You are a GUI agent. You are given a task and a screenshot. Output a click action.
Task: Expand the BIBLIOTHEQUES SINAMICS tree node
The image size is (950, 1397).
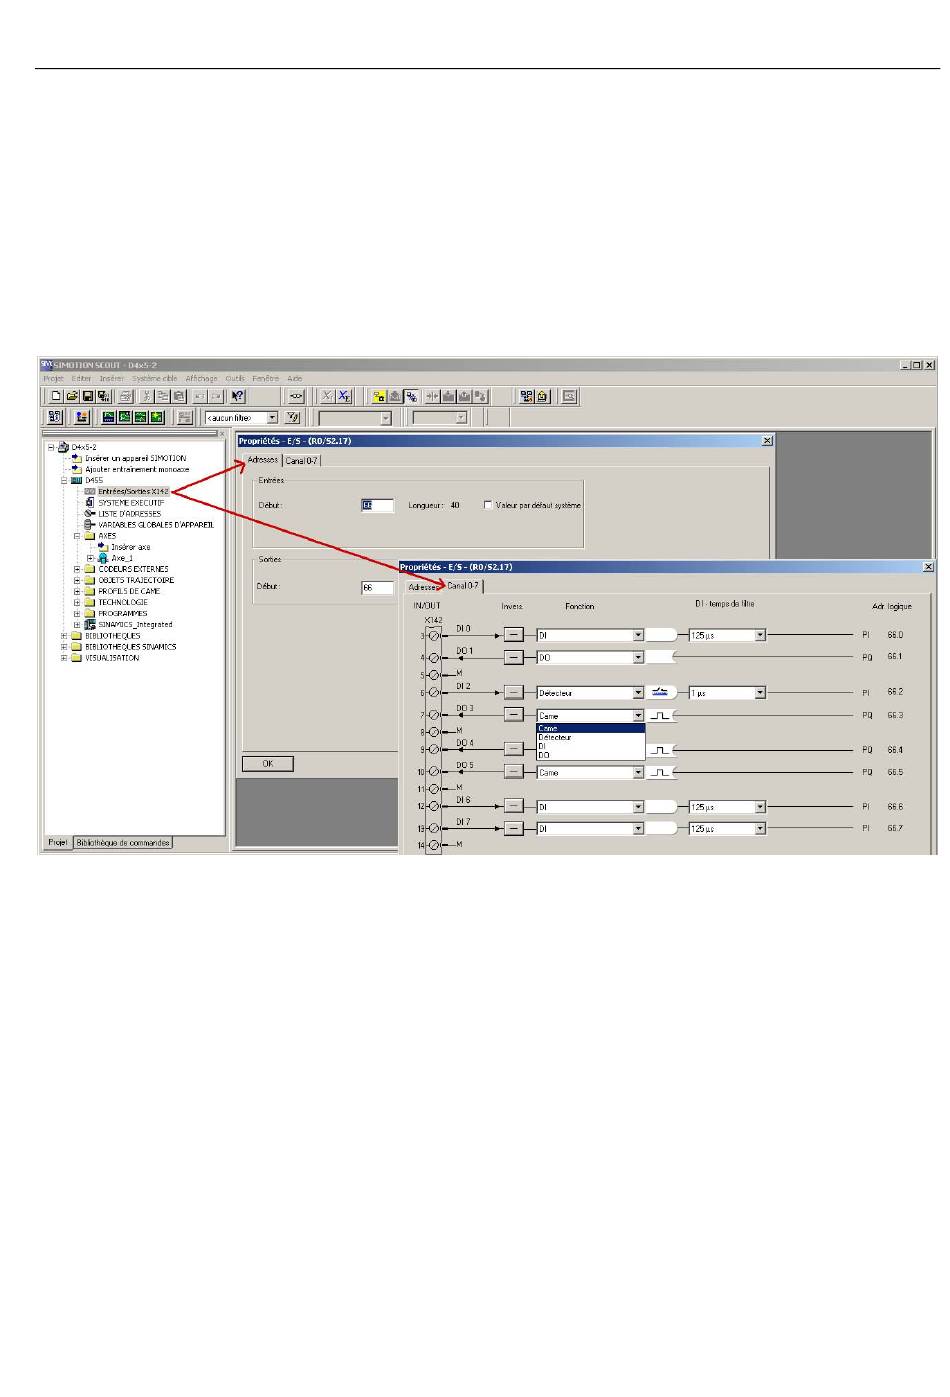click(x=64, y=647)
